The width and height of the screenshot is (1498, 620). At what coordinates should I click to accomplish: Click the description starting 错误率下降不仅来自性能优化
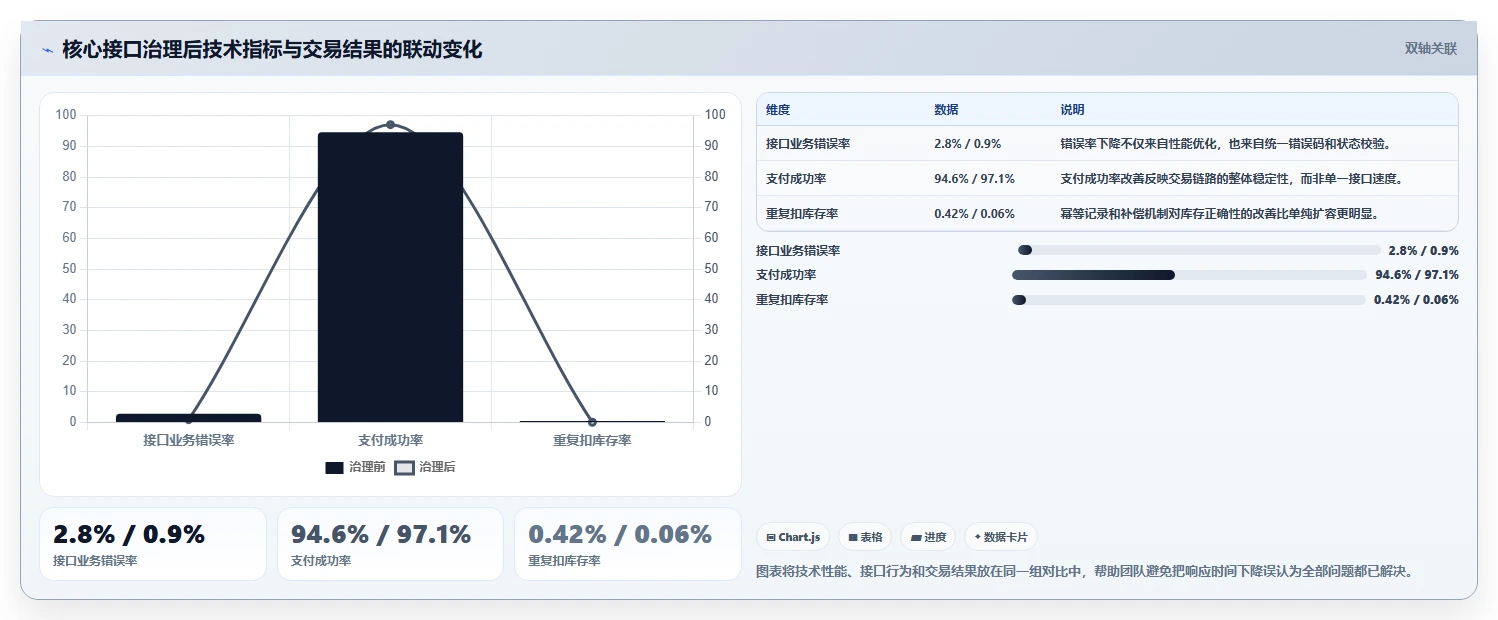click(1226, 144)
